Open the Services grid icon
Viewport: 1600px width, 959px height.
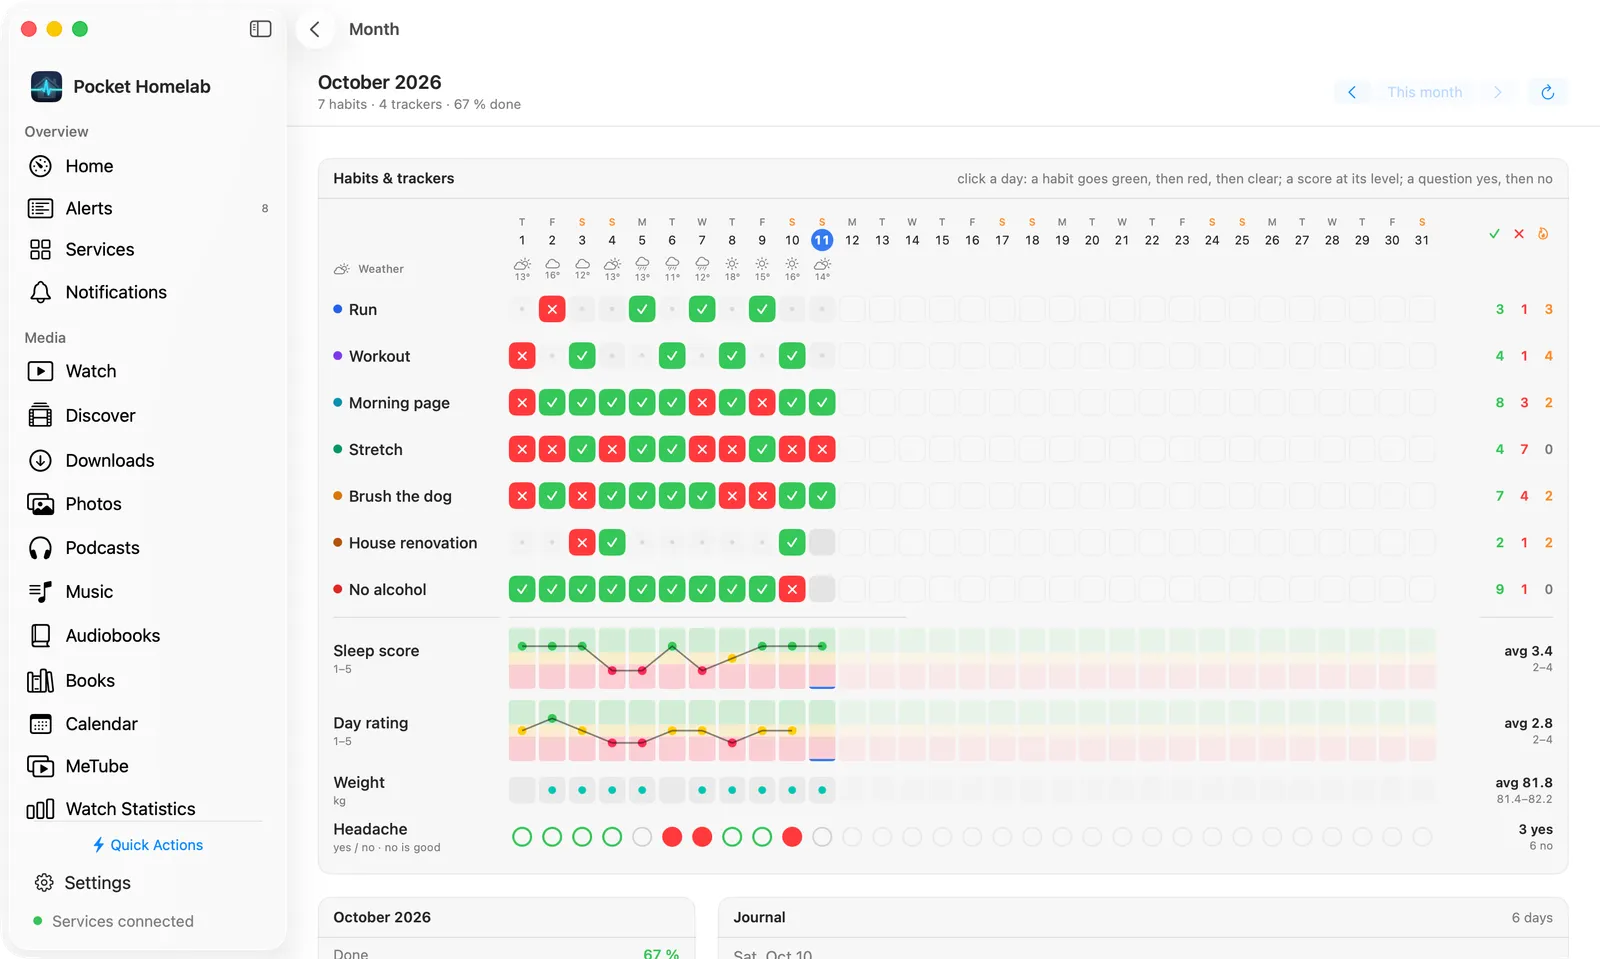[40, 249]
